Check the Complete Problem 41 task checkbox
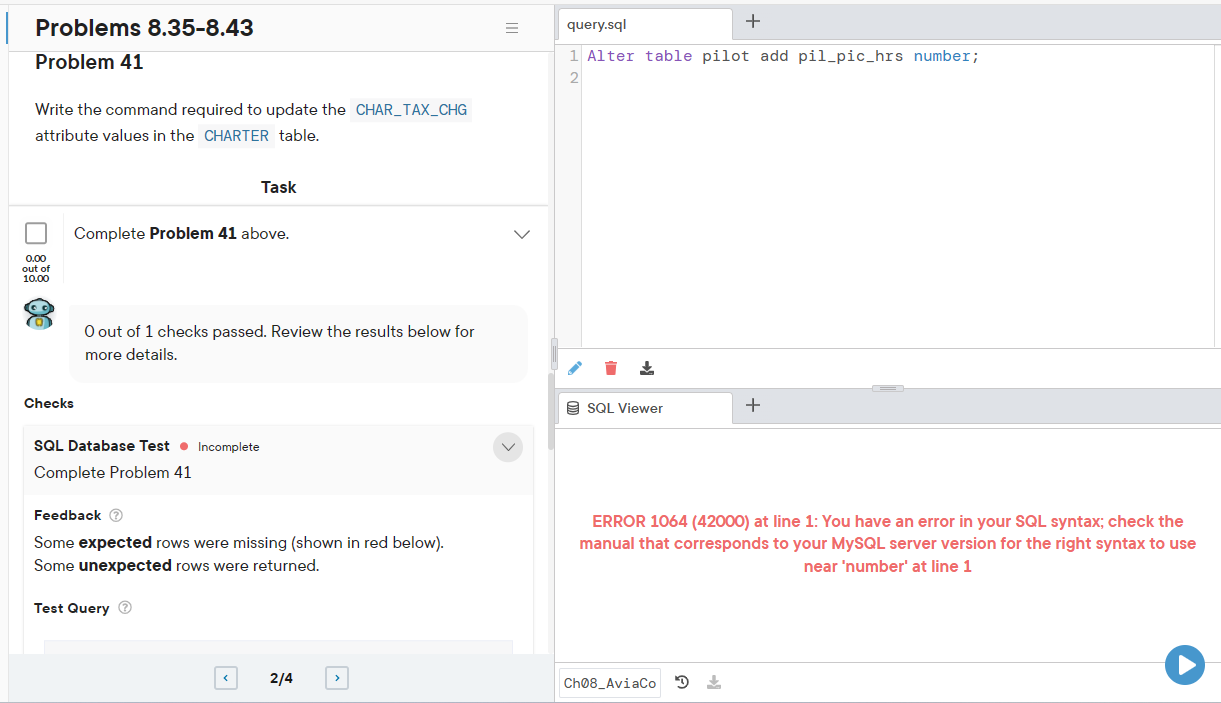 click(36, 233)
